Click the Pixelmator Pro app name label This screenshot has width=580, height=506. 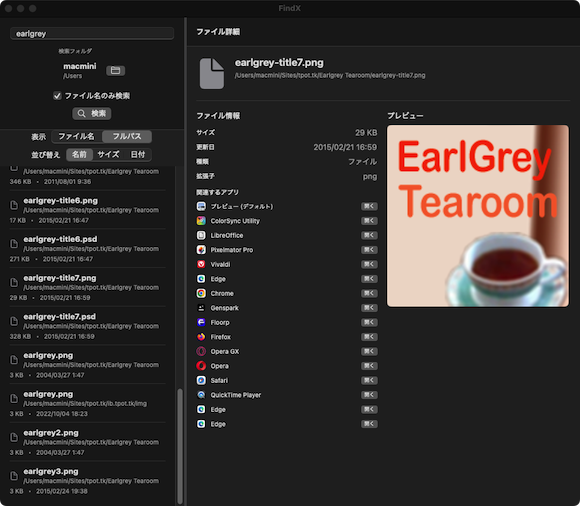232,250
